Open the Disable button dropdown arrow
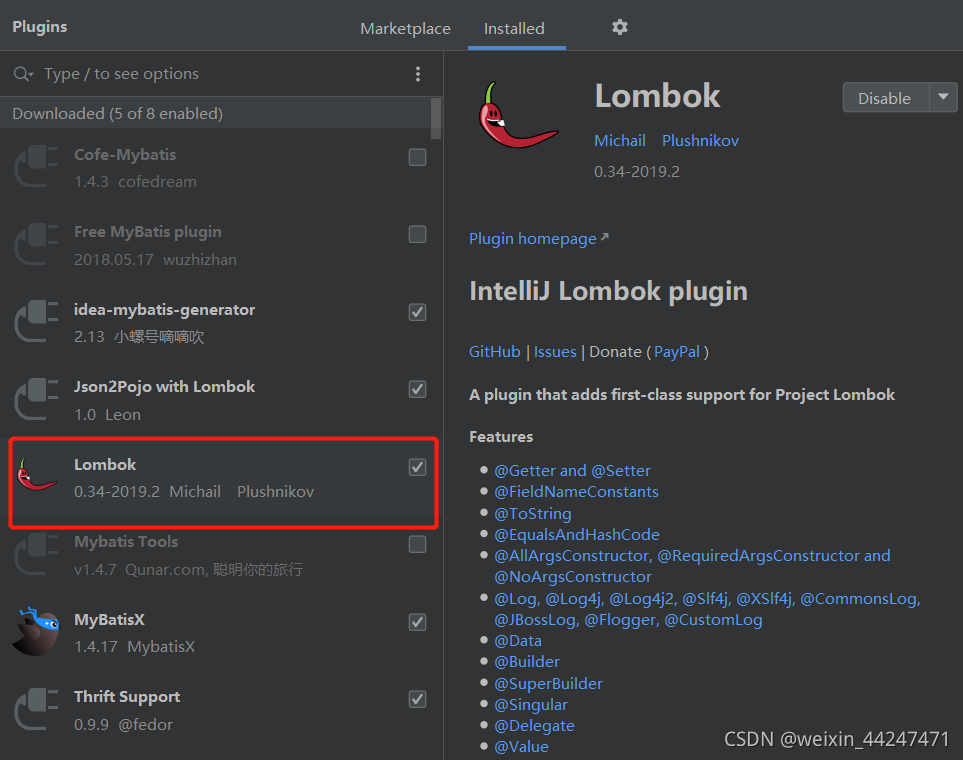Viewport: 963px width, 760px height. (x=942, y=97)
